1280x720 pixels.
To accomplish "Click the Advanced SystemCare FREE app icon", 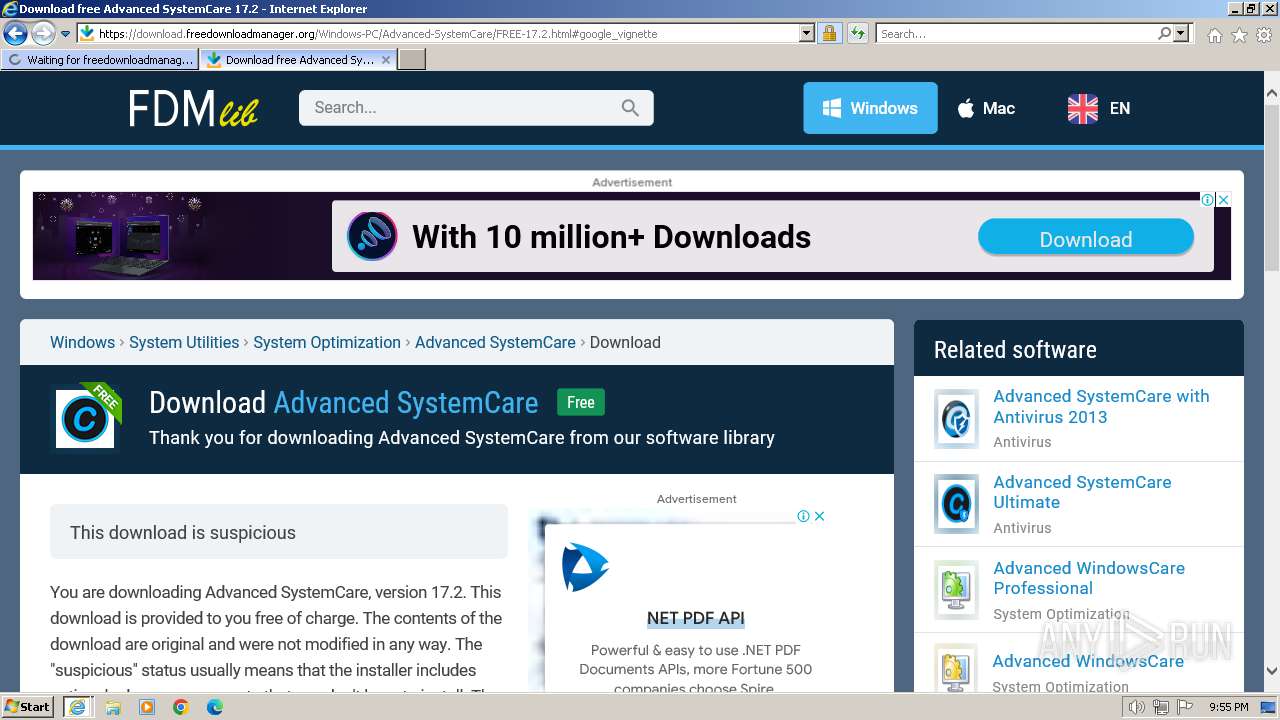I will click(x=86, y=418).
